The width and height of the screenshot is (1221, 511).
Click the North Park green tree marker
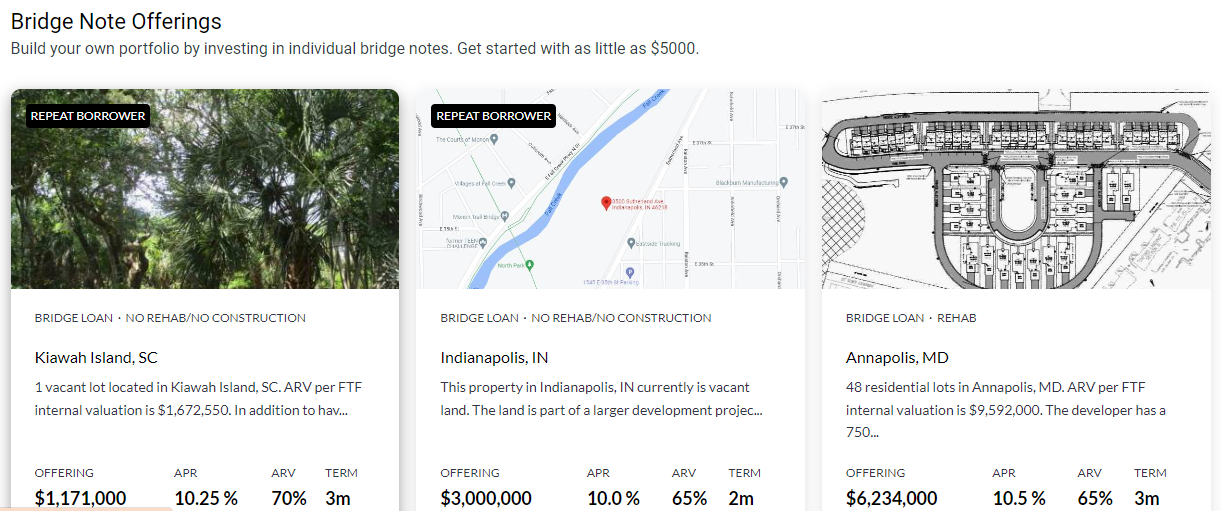[x=530, y=264]
